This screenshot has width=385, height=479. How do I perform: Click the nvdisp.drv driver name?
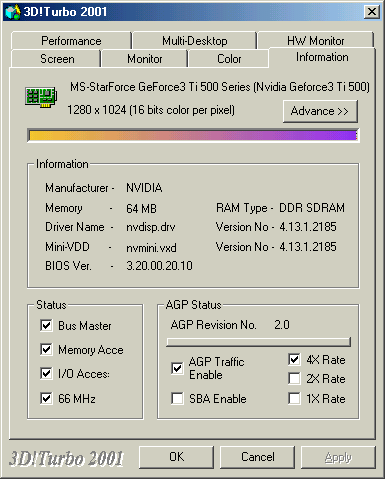151,227
